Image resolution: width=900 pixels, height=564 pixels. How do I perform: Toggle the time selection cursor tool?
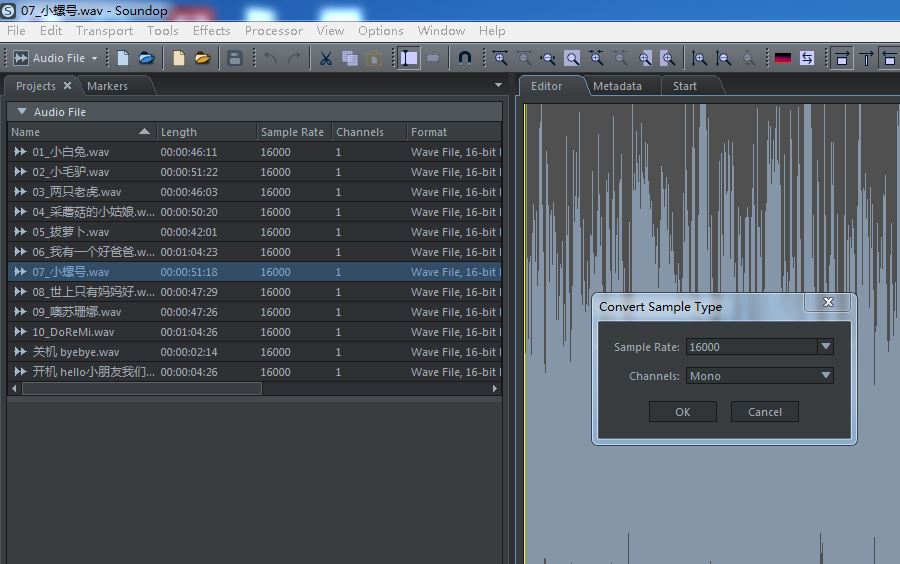pyautogui.click(x=409, y=58)
